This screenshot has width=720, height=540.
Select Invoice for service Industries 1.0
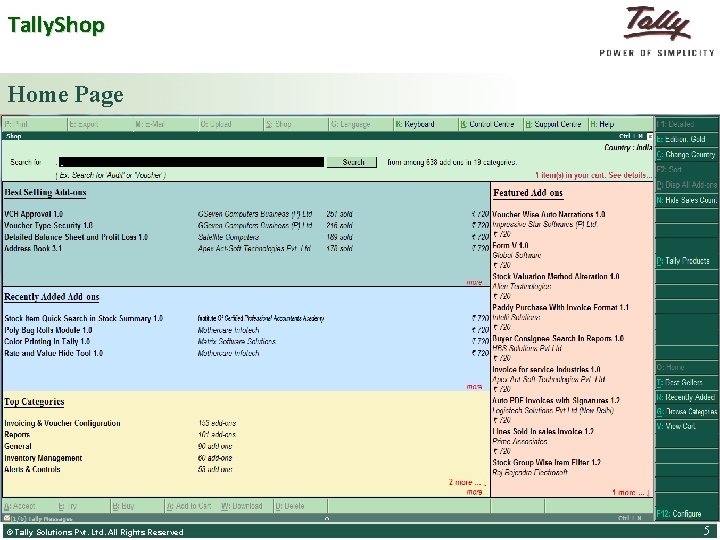tap(546, 369)
